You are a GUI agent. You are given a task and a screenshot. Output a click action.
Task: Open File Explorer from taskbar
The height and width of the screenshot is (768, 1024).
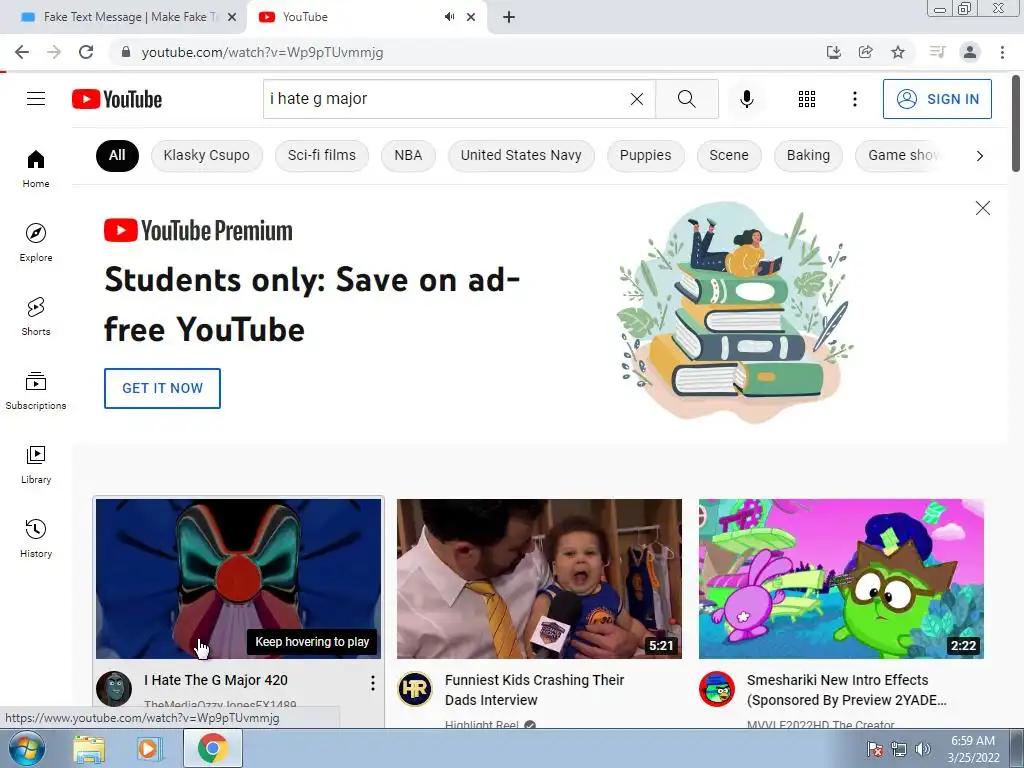[x=89, y=749]
